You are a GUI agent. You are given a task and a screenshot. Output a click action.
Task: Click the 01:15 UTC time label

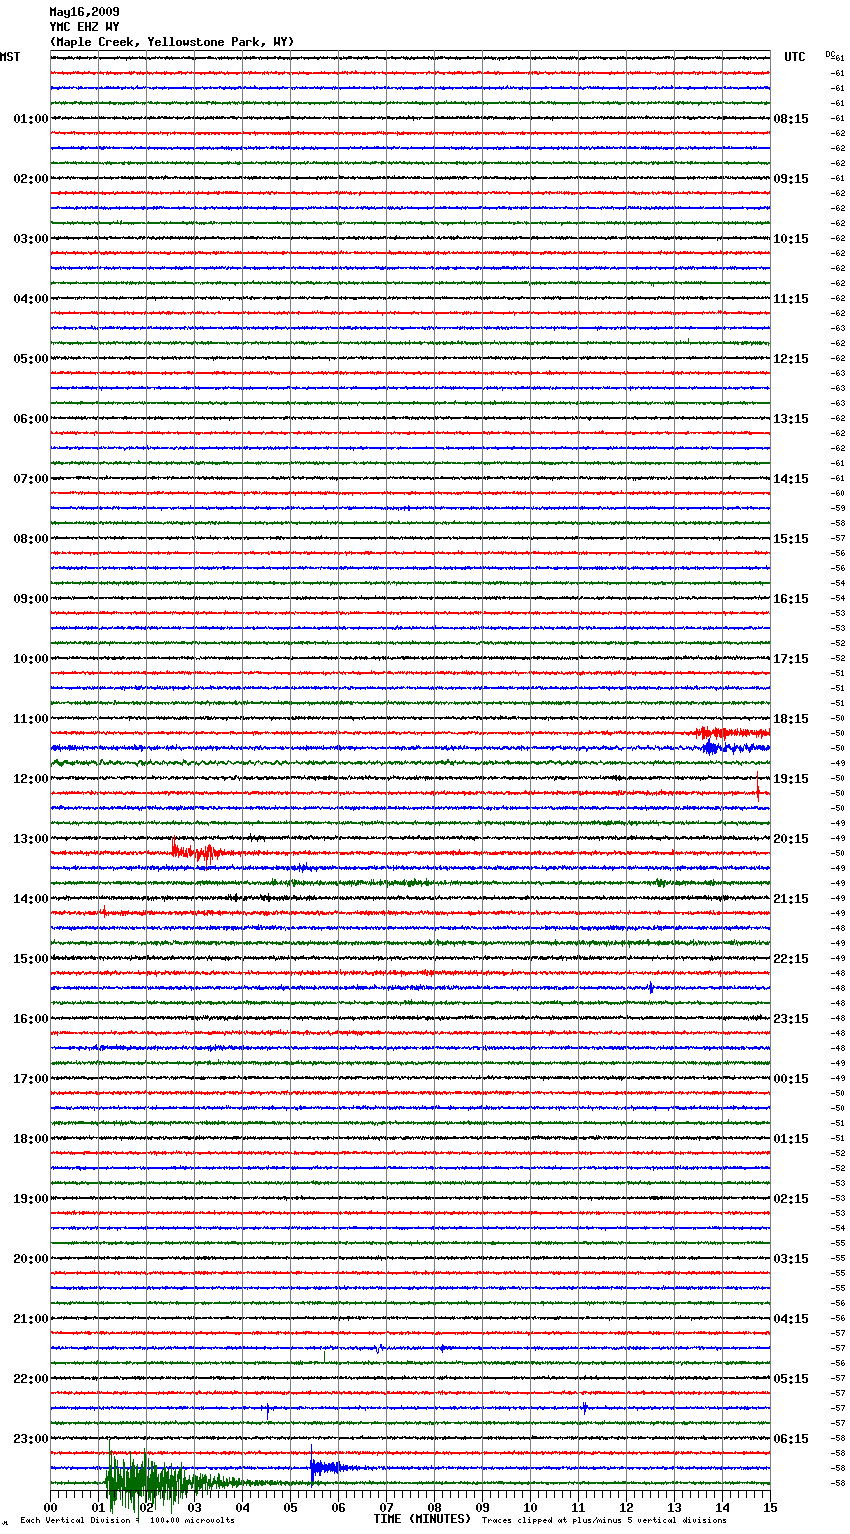(x=791, y=1139)
